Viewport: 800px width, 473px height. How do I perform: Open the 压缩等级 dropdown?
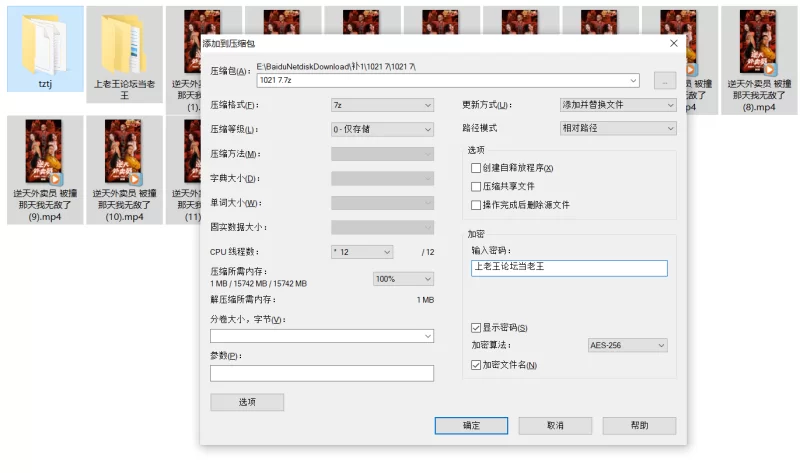point(382,130)
